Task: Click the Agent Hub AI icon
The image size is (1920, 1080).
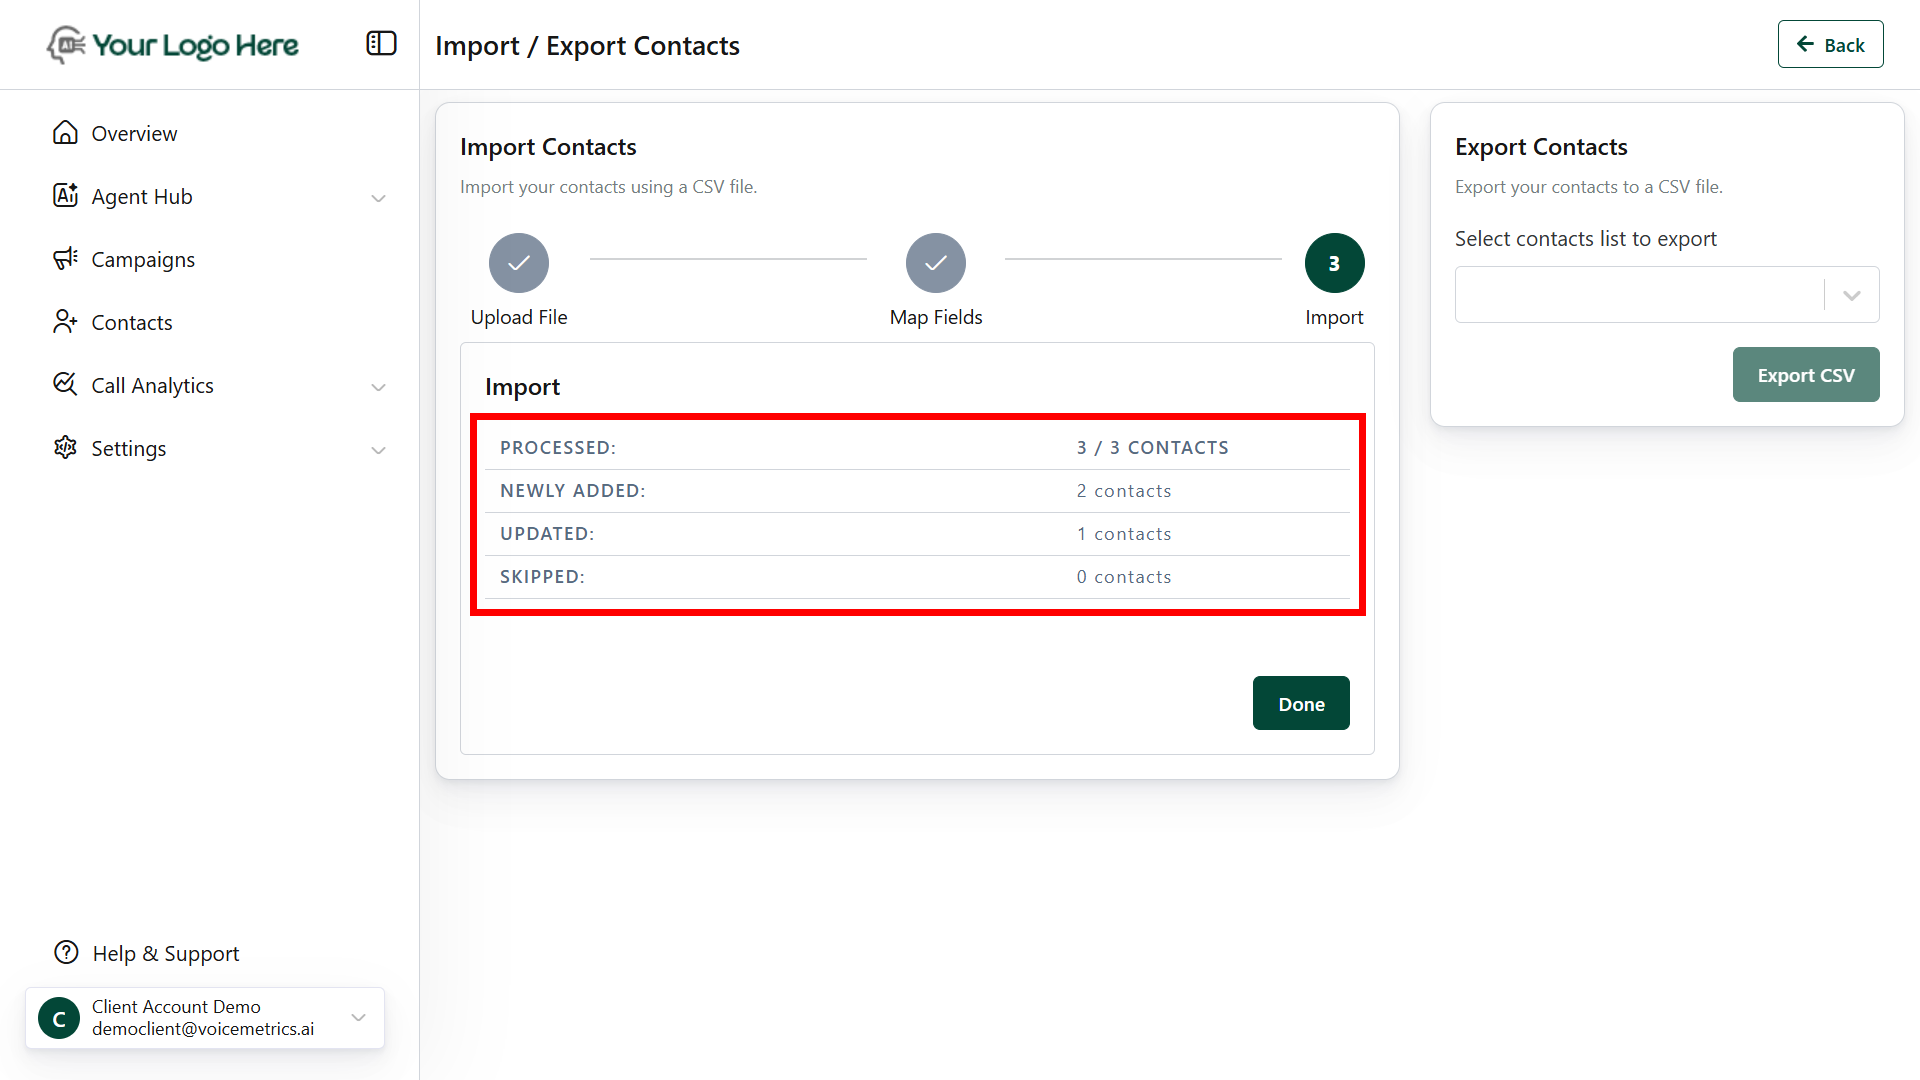Action: coord(65,196)
